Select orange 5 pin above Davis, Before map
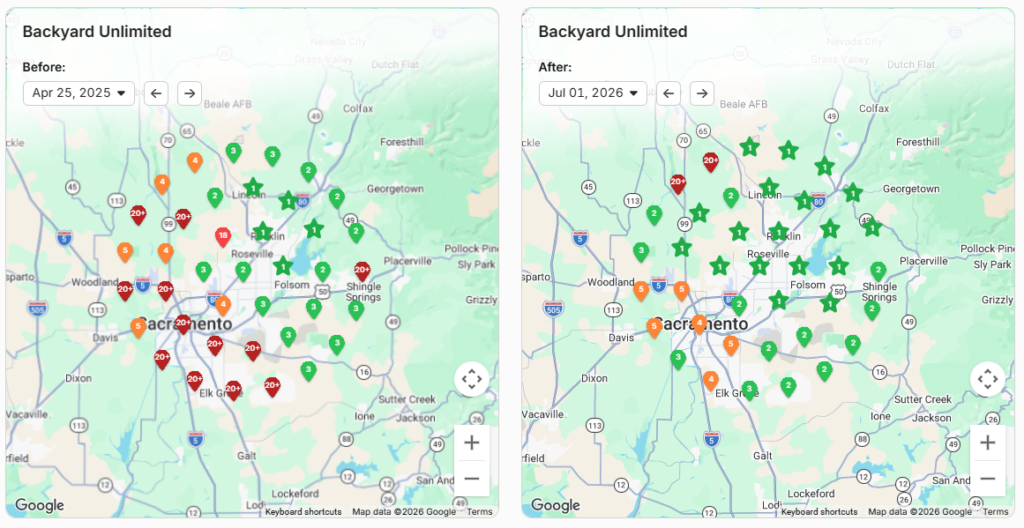The image size is (1024, 528). tap(138, 327)
